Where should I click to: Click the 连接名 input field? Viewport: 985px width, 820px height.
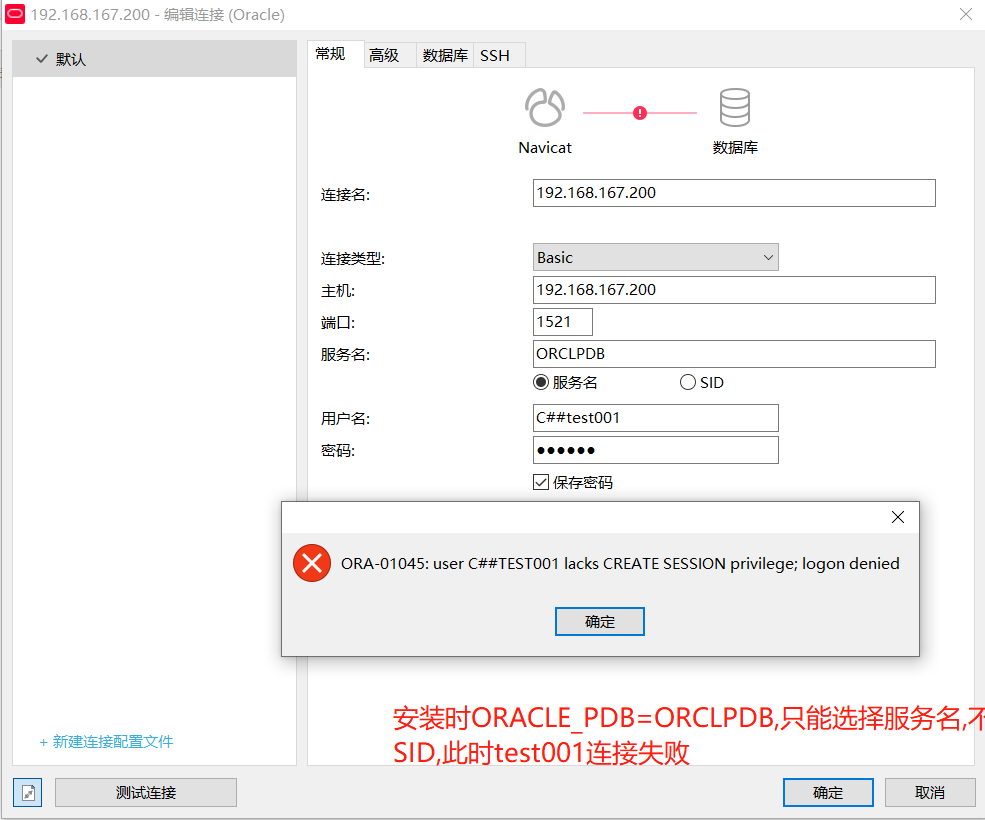tap(734, 193)
